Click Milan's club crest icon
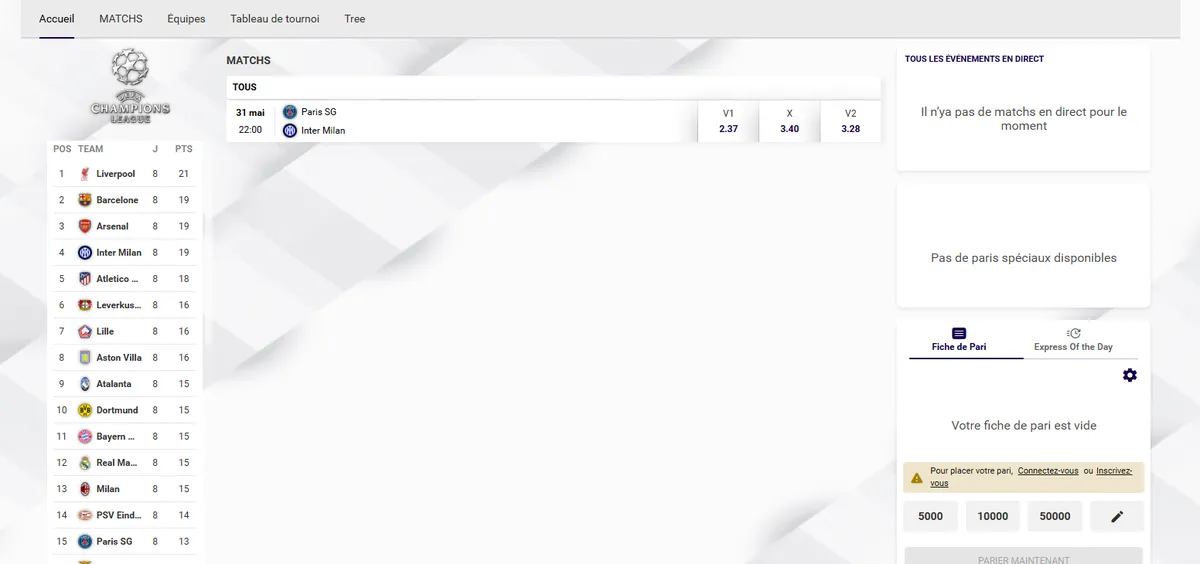The height and width of the screenshot is (564, 1200). pyautogui.click(x=85, y=489)
